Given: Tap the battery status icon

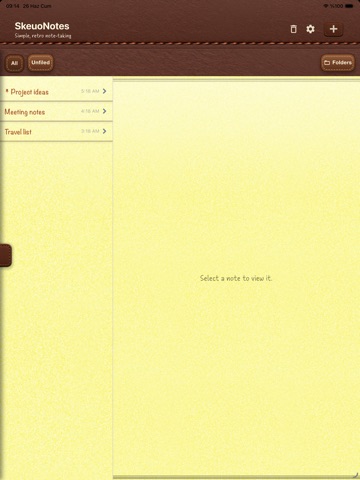Looking at the screenshot, I should [x=349, y=6].
